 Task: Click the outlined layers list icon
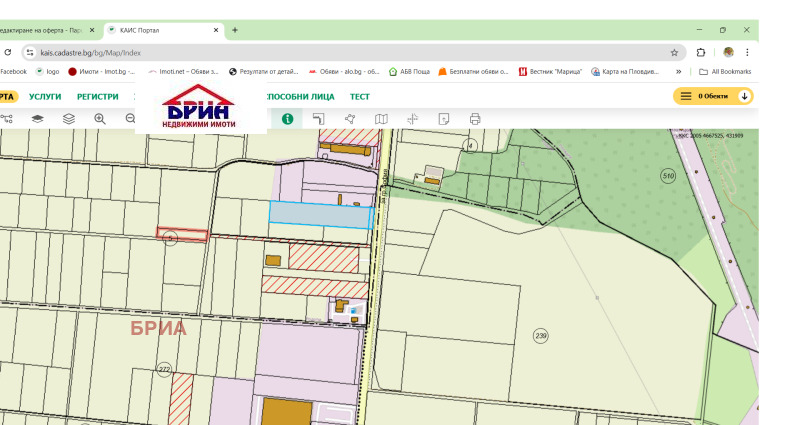pos(68,118)
